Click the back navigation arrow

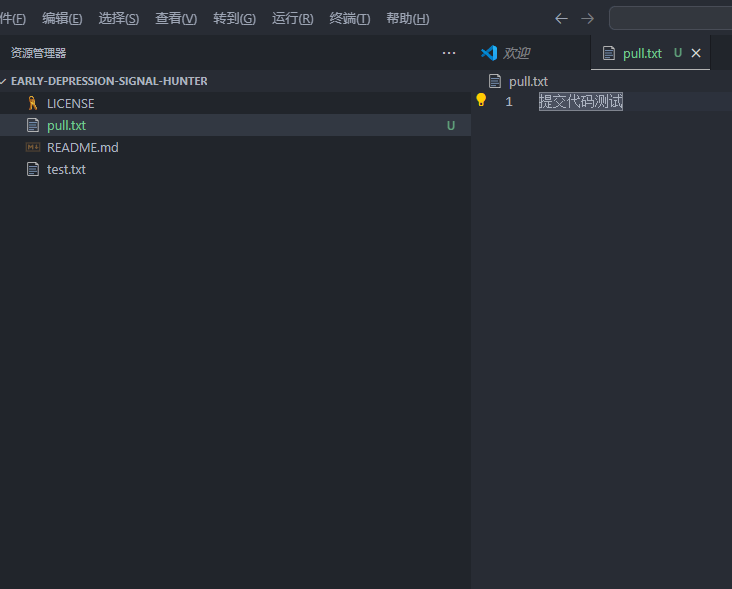coord(561,19)
